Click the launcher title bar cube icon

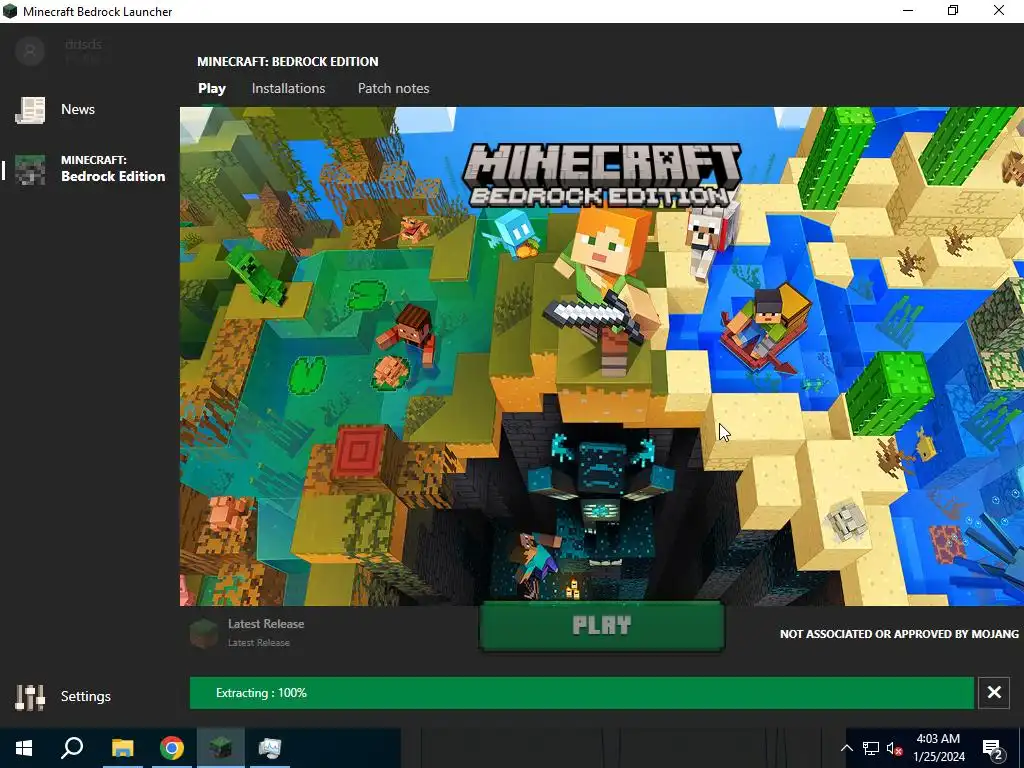[x=10, y=11]
